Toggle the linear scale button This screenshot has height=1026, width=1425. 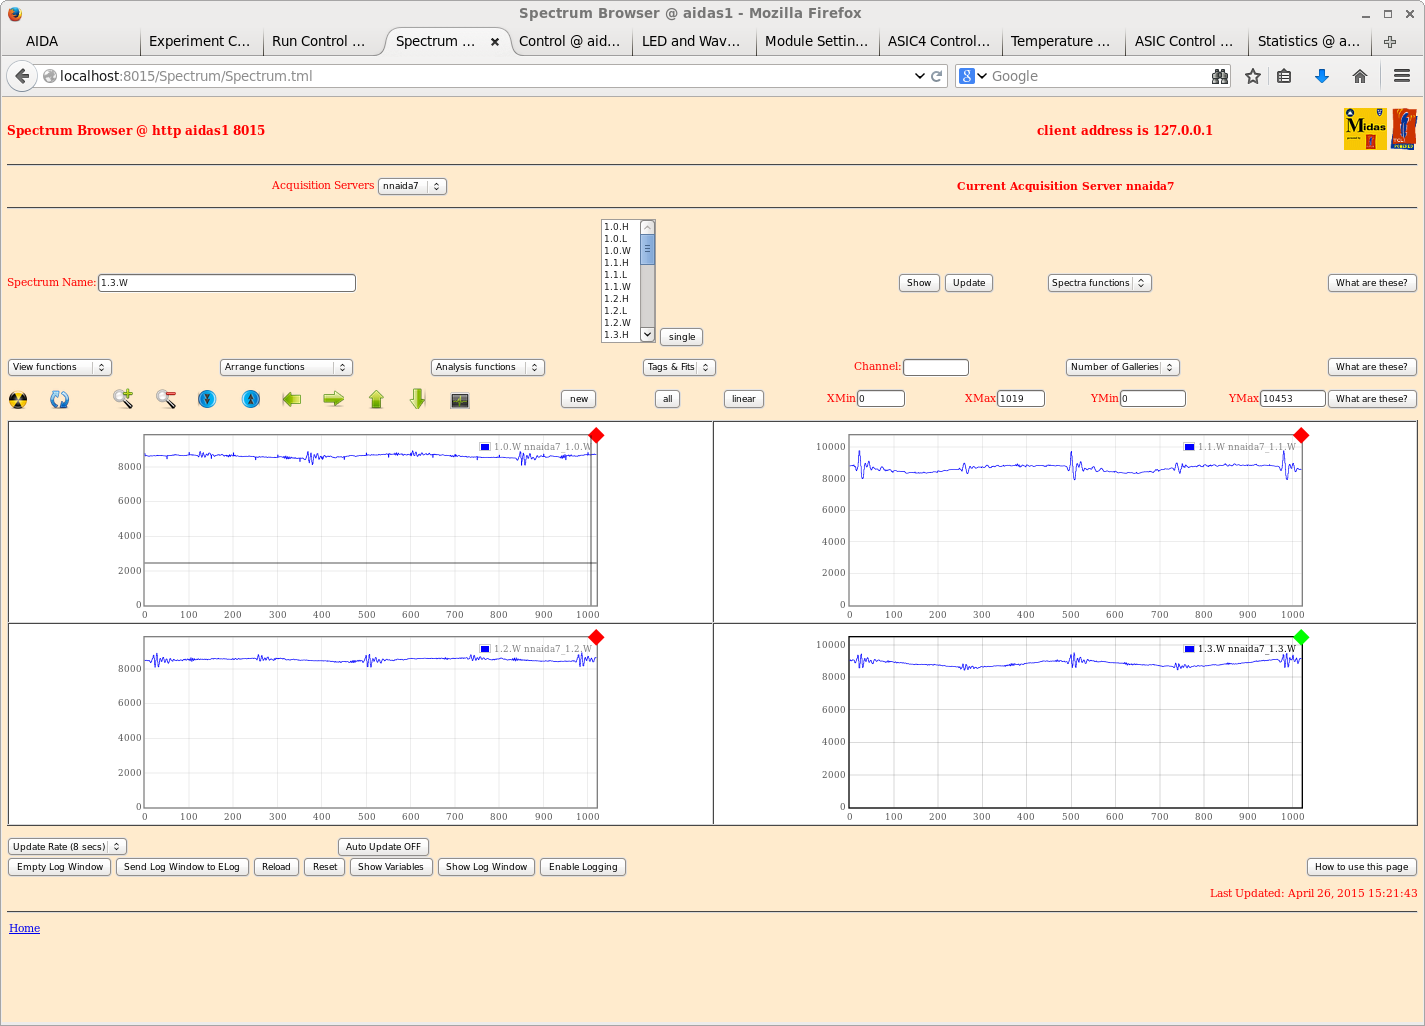coord(744,399)
